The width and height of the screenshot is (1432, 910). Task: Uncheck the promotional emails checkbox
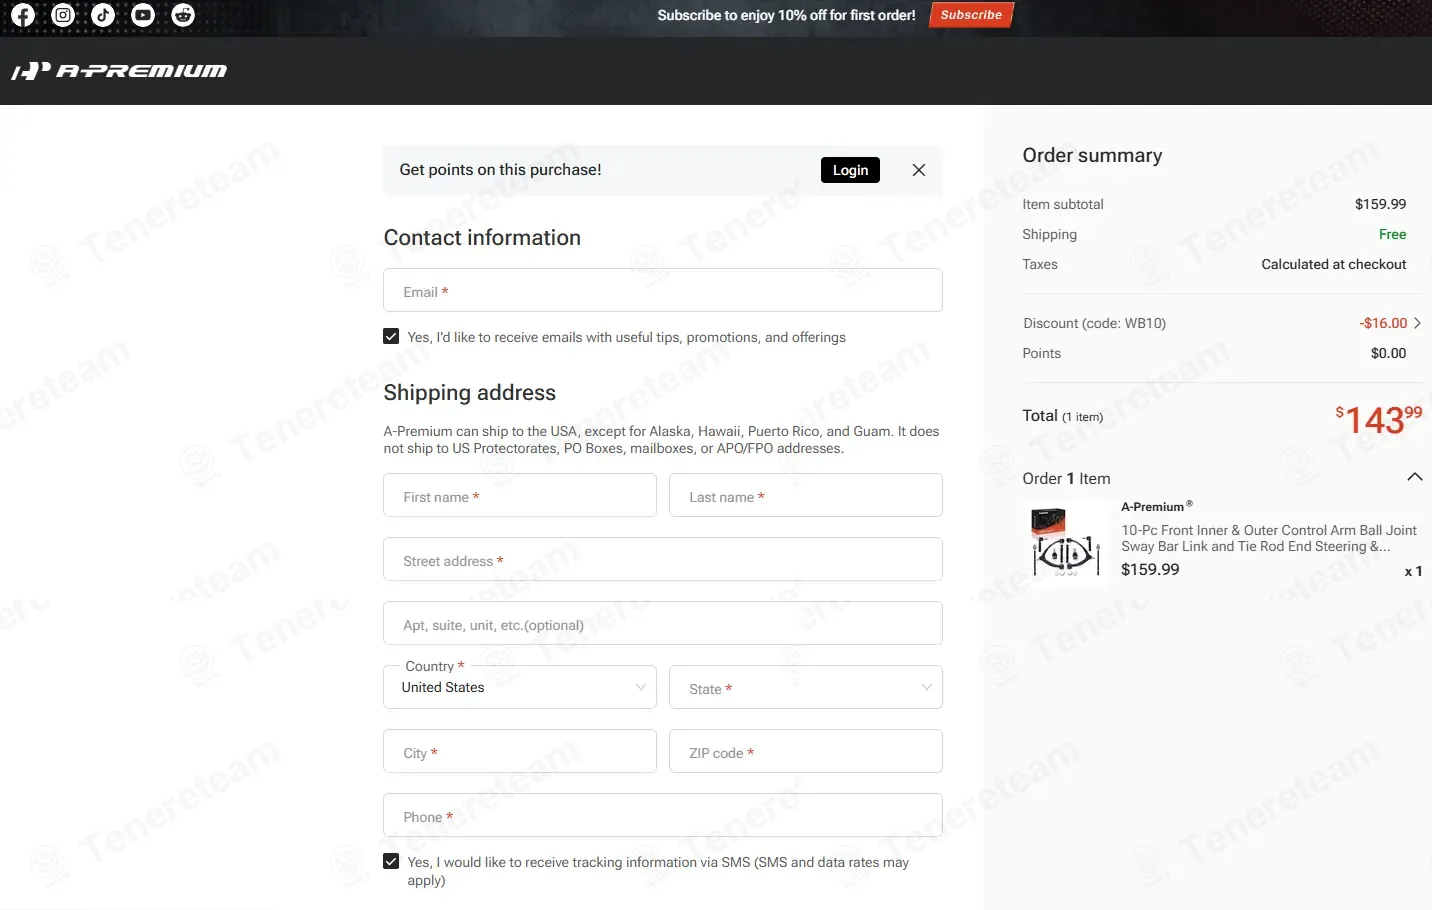click(391, 337)
